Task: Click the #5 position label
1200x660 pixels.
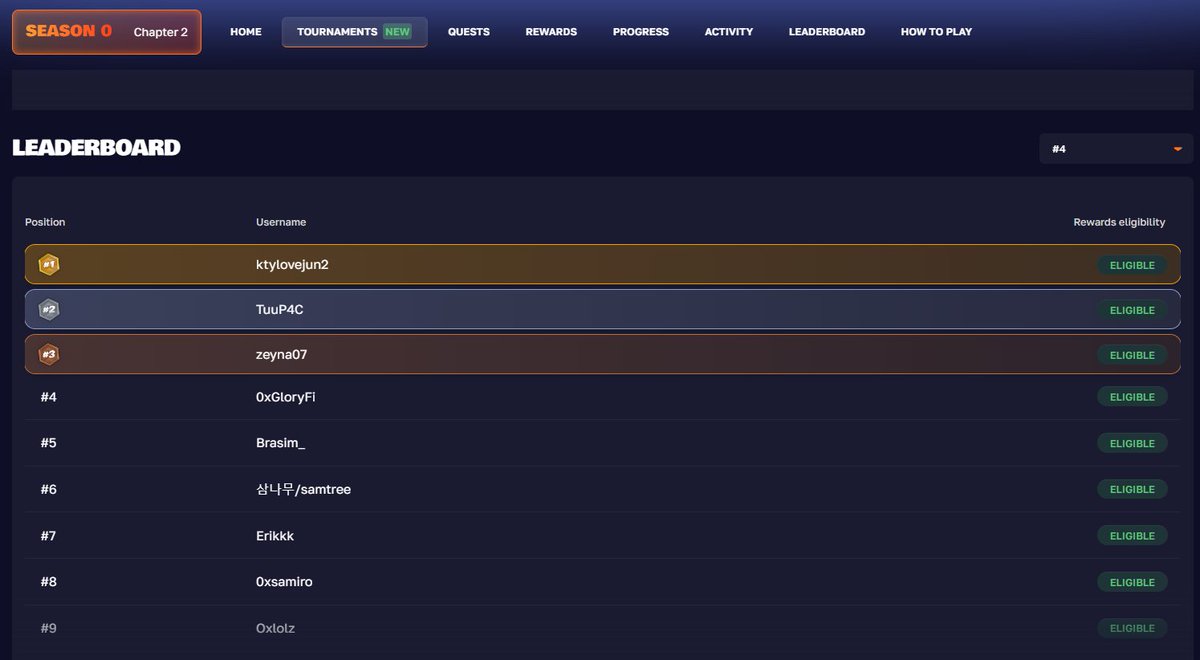Action: (x=49, y=443)
